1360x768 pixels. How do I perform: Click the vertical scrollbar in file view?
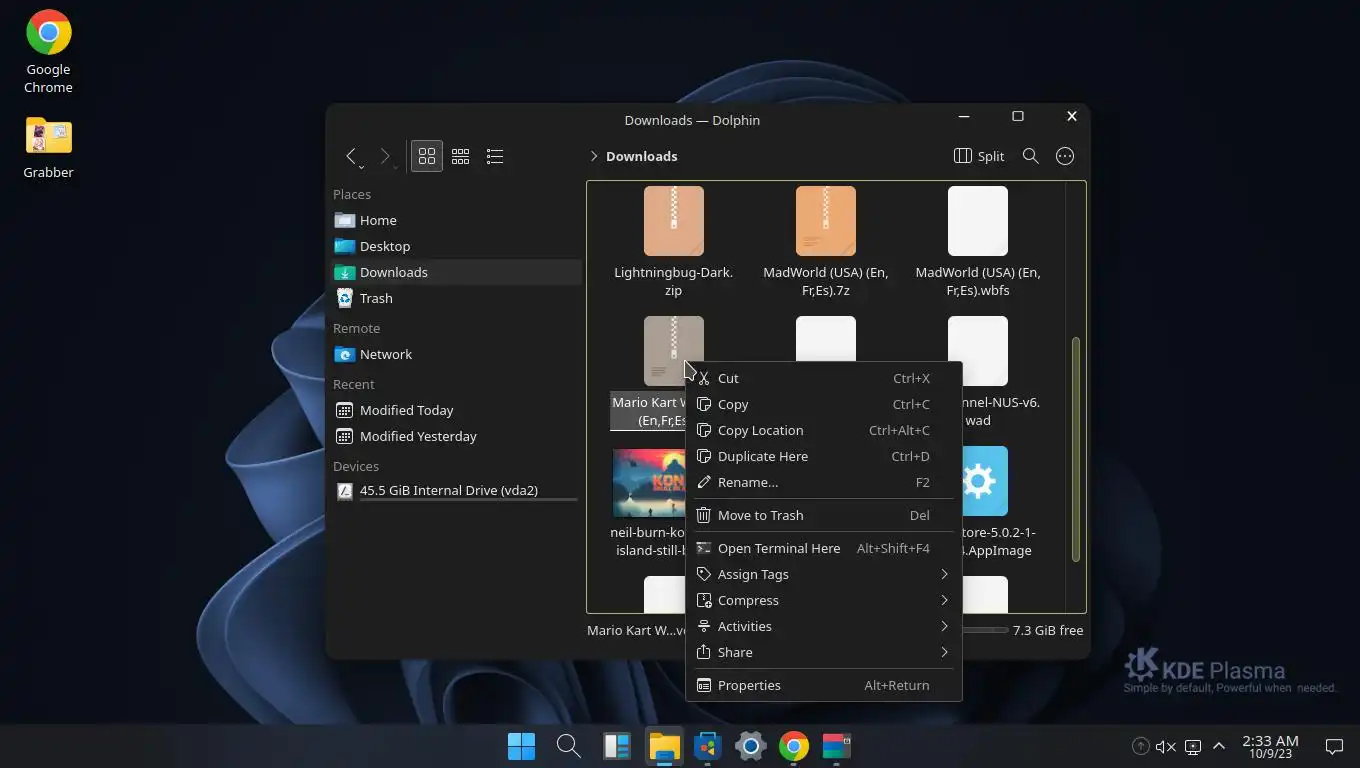(x=1076, y=449)
